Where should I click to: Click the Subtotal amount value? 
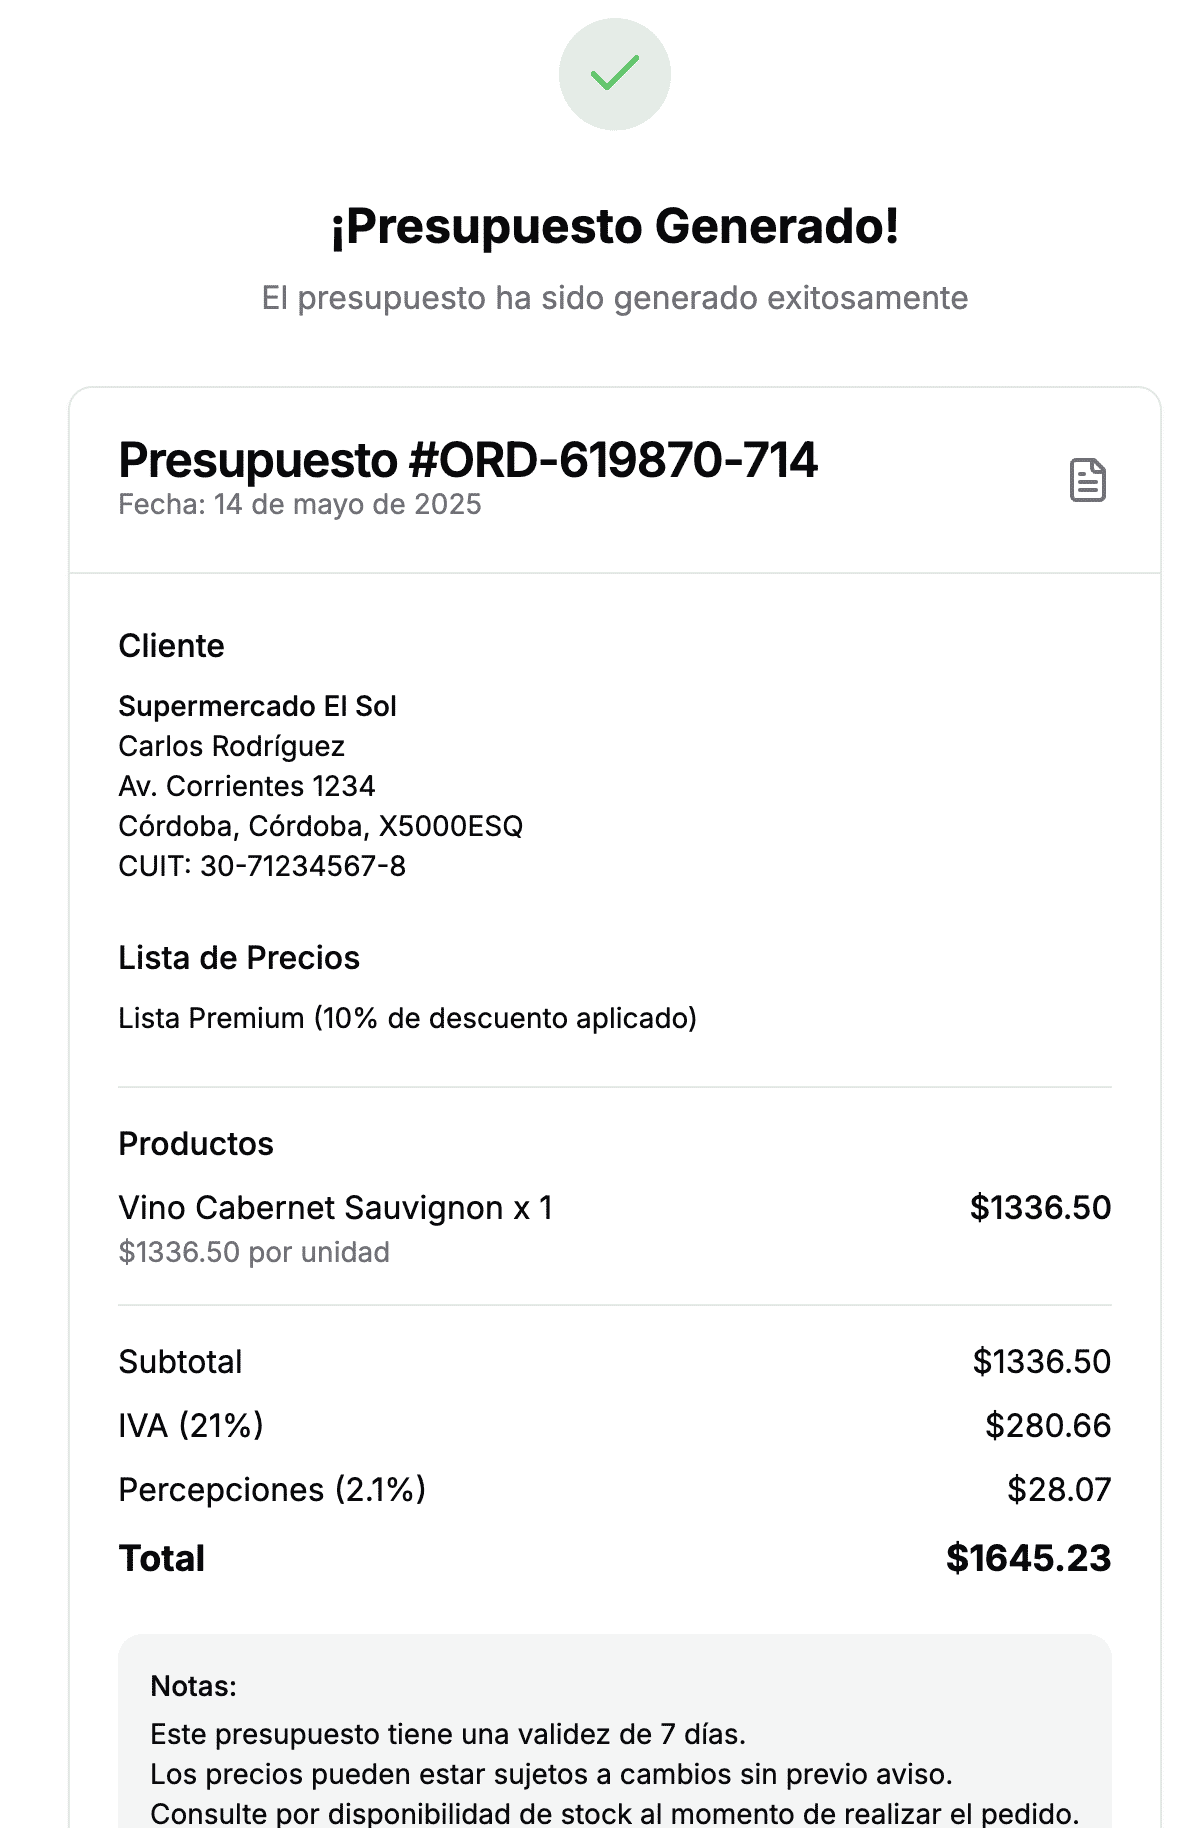click(1041, 1362)
